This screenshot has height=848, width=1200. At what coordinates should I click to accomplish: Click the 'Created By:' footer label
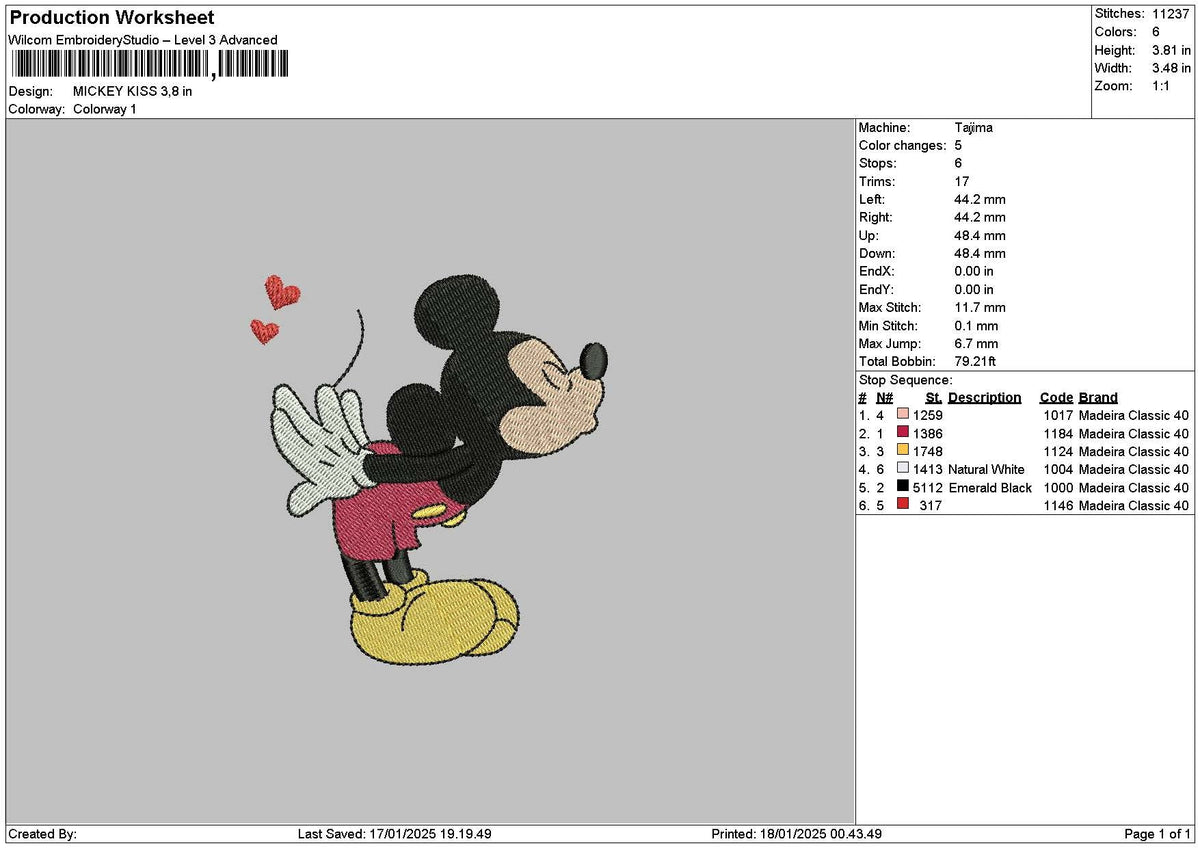point(42,834)
